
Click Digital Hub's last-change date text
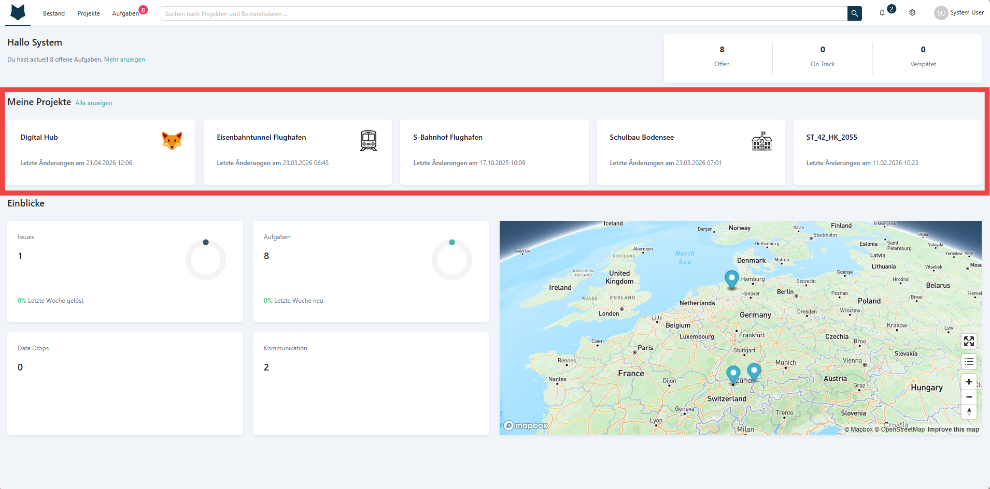coord(76,163)
